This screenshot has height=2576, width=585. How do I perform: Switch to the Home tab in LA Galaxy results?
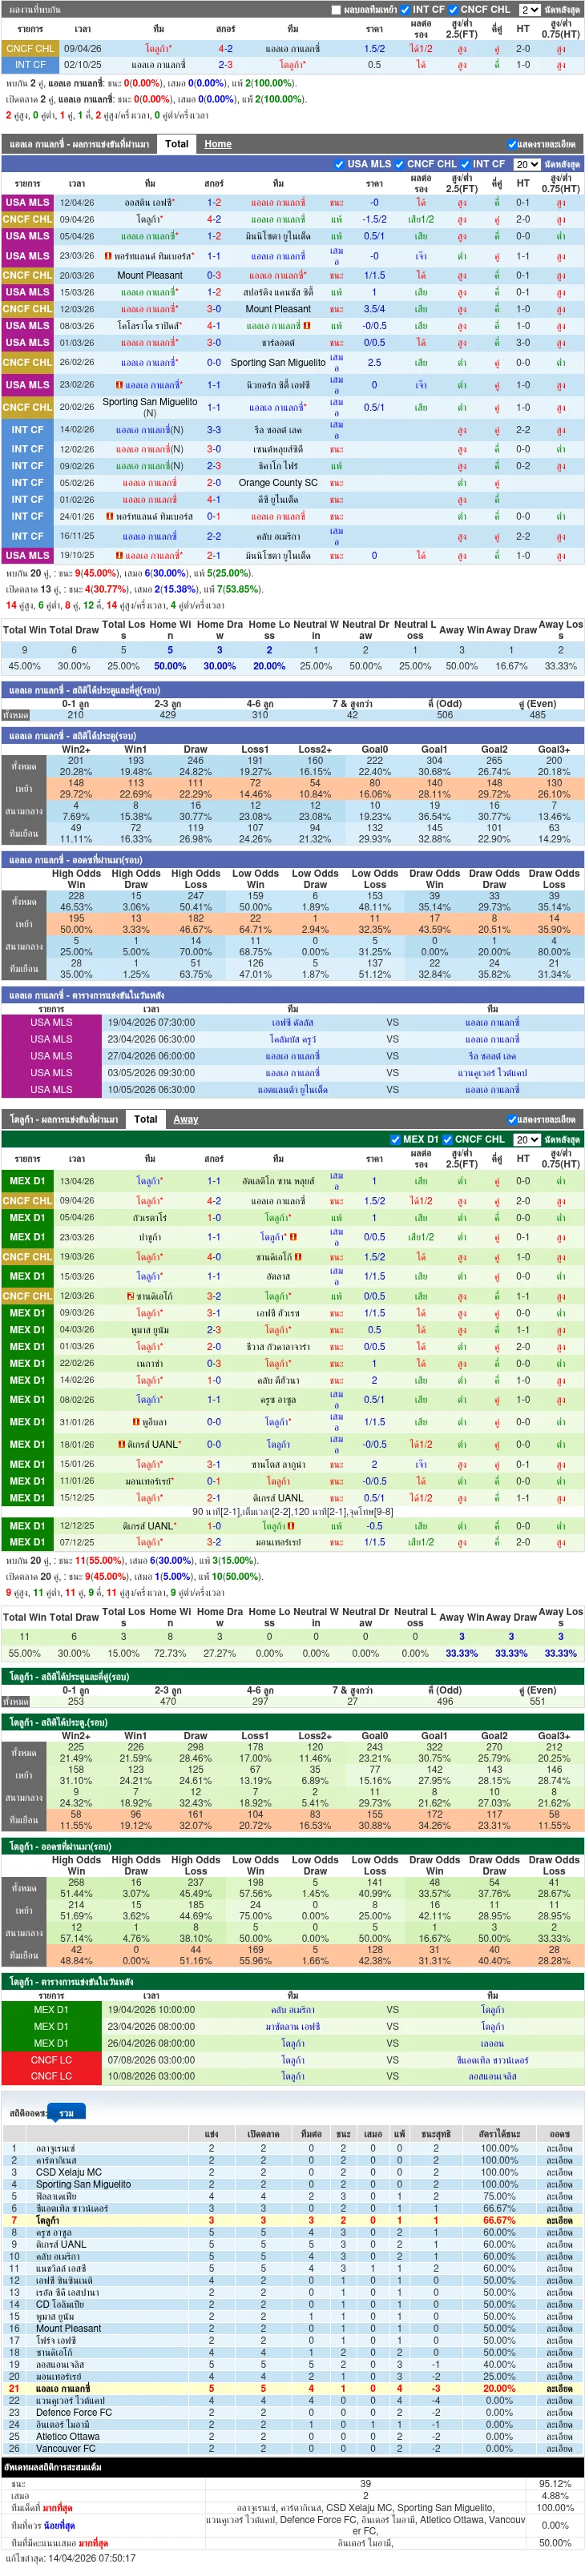[x=218, y=144]
